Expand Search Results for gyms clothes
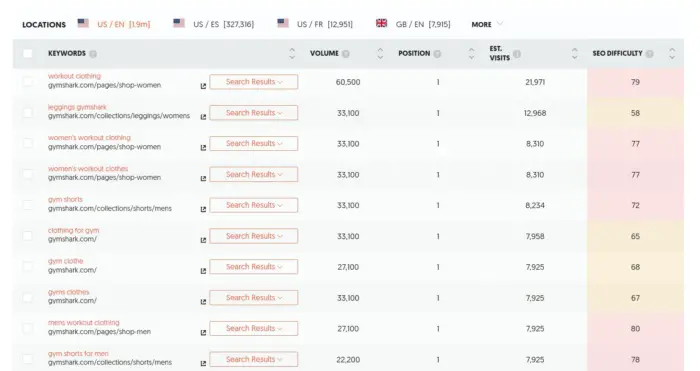Image resolution: width=700 pixels, height=371 pixels. click(254, 297)
